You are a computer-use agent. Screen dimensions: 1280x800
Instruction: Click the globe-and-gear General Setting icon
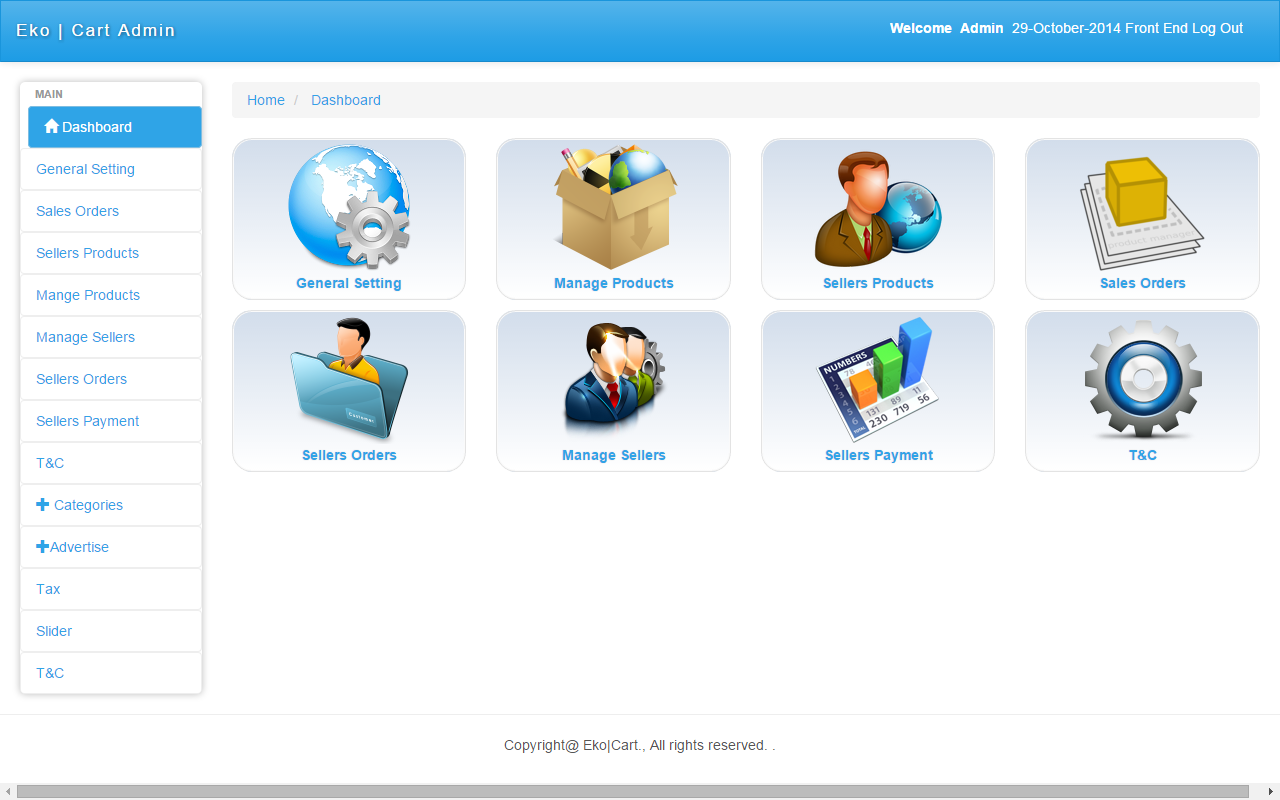click(x=348, y=207)
